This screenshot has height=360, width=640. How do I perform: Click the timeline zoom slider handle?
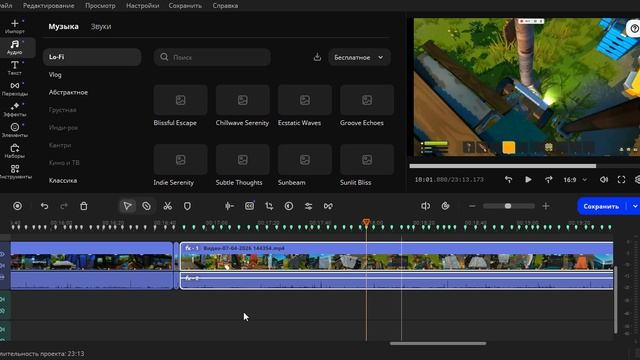508,206
